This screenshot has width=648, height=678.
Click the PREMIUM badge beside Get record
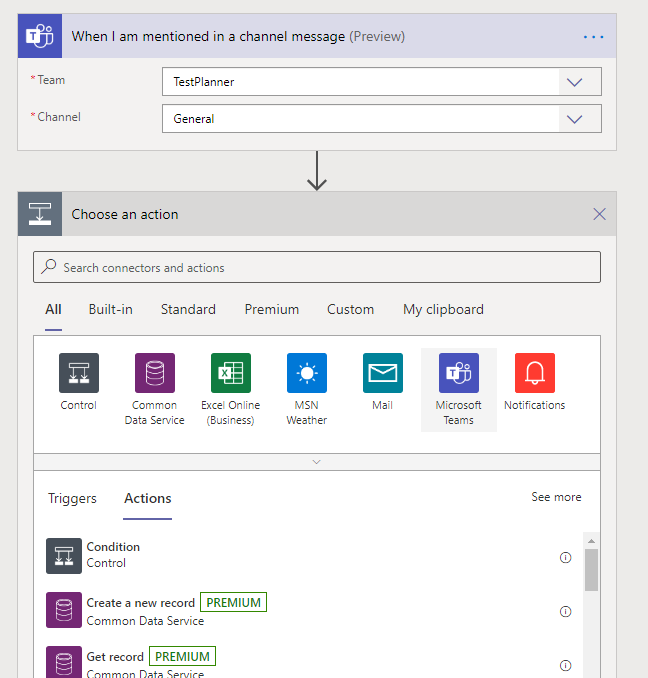tap(182, 656)
